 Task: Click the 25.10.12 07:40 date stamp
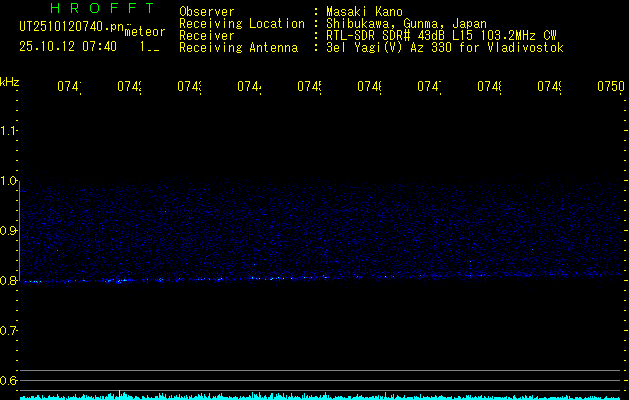click(68, 46)
